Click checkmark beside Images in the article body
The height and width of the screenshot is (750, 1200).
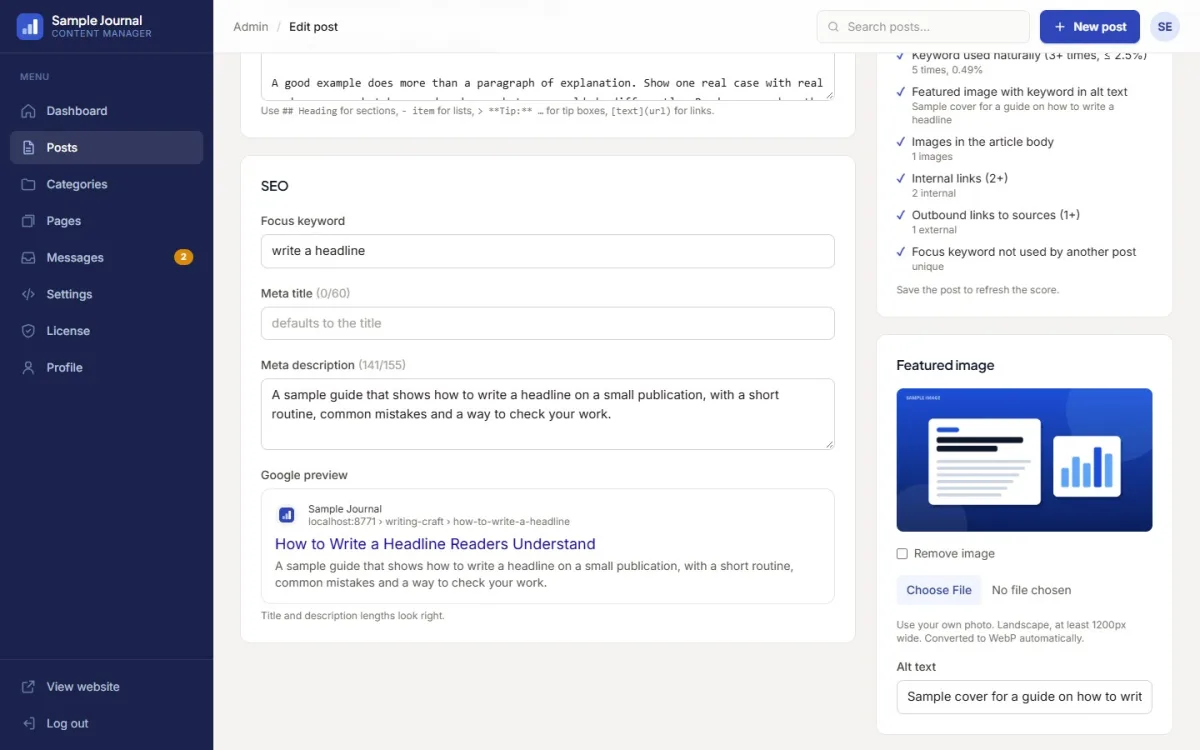click(x=901, y=142)
